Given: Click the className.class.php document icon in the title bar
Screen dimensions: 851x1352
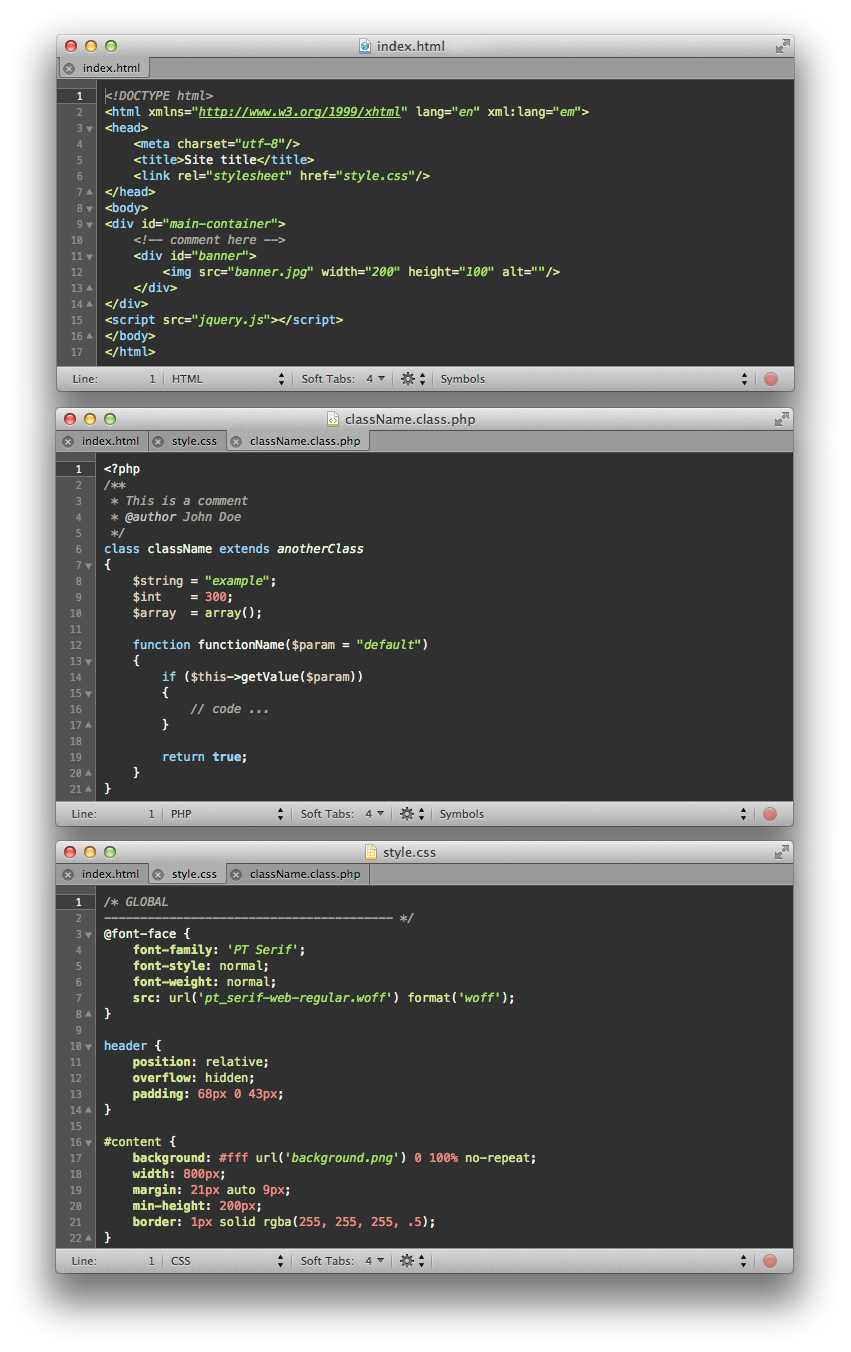Looking at the screenshot, I should tap(333, 419).
